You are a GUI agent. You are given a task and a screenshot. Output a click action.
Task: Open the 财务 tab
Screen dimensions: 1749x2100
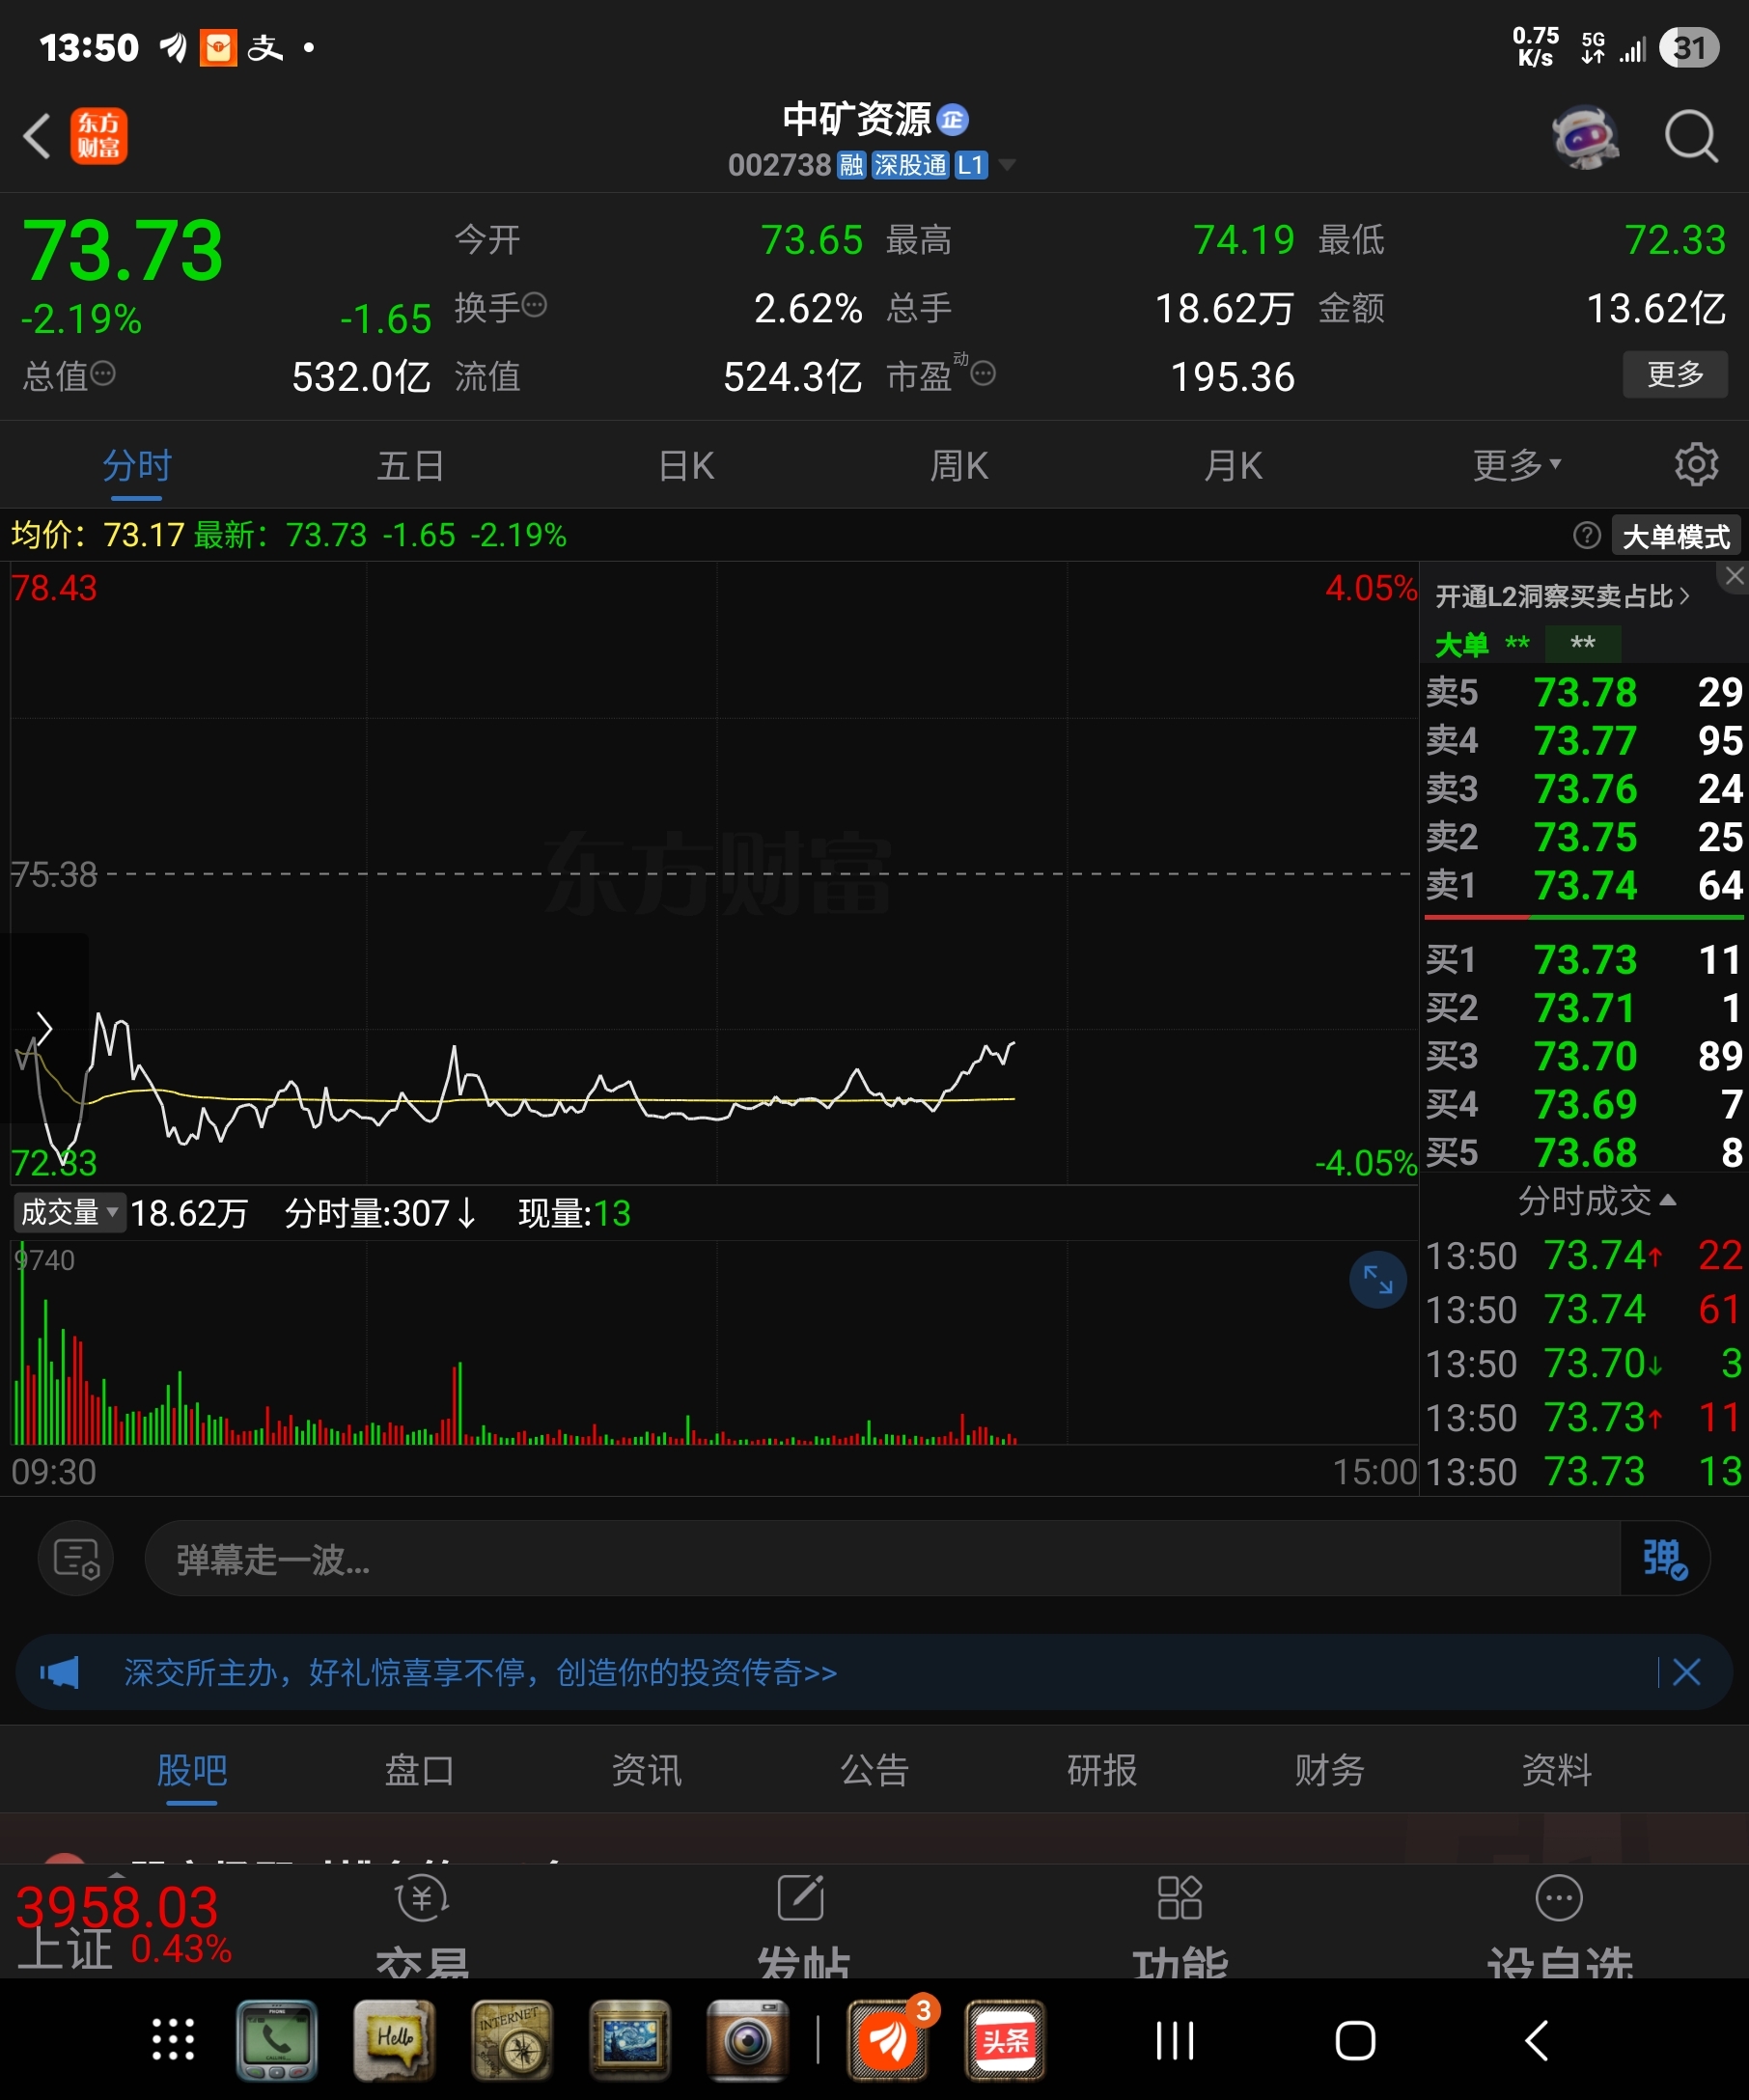pos(1329,1770)
